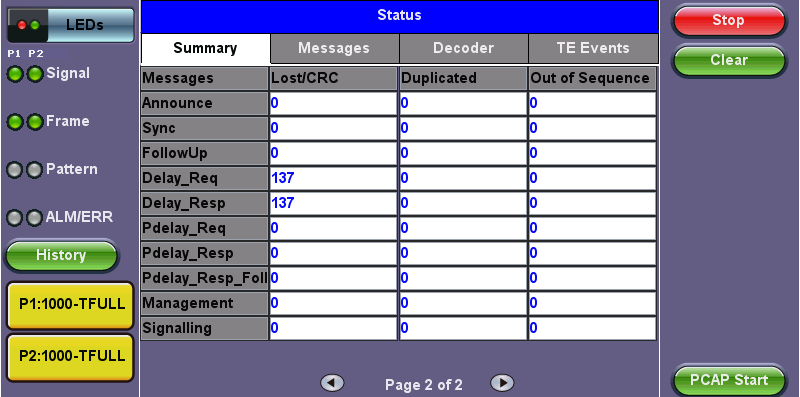Select the Sync row label

(205, 129)
